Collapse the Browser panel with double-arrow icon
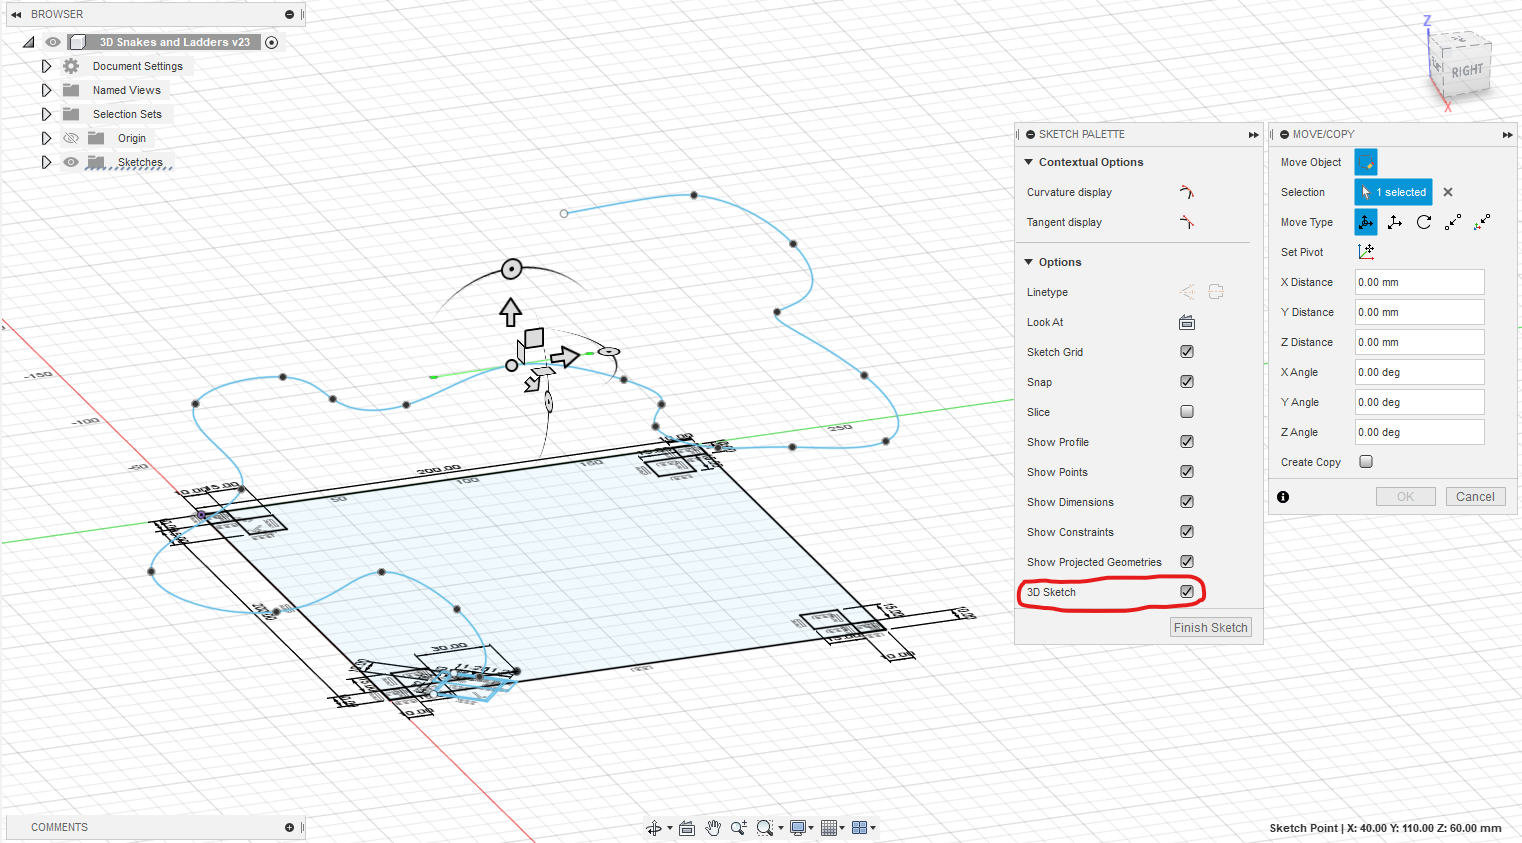1522x843 pixels. tap(16, 15)
